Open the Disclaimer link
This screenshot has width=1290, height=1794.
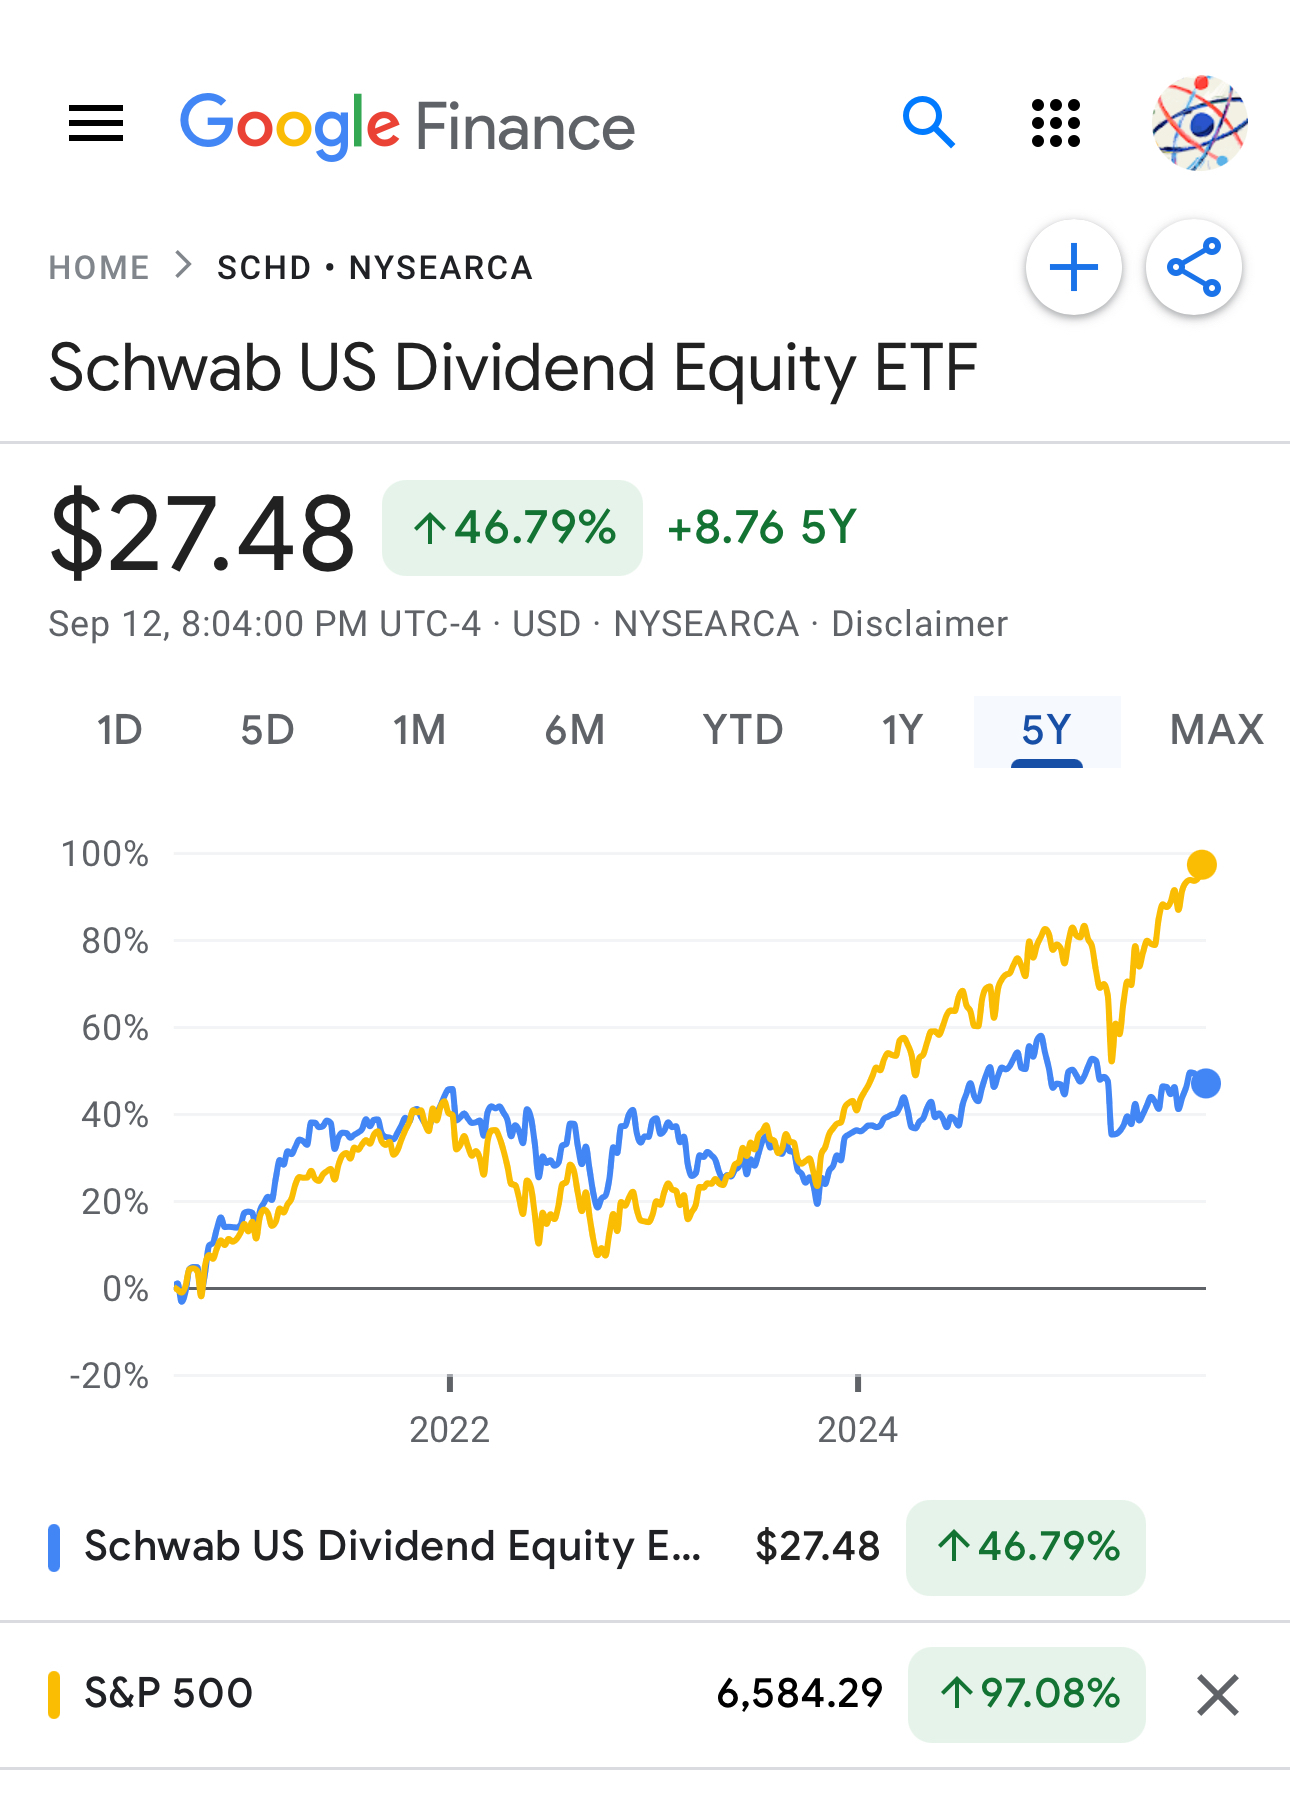919,624
